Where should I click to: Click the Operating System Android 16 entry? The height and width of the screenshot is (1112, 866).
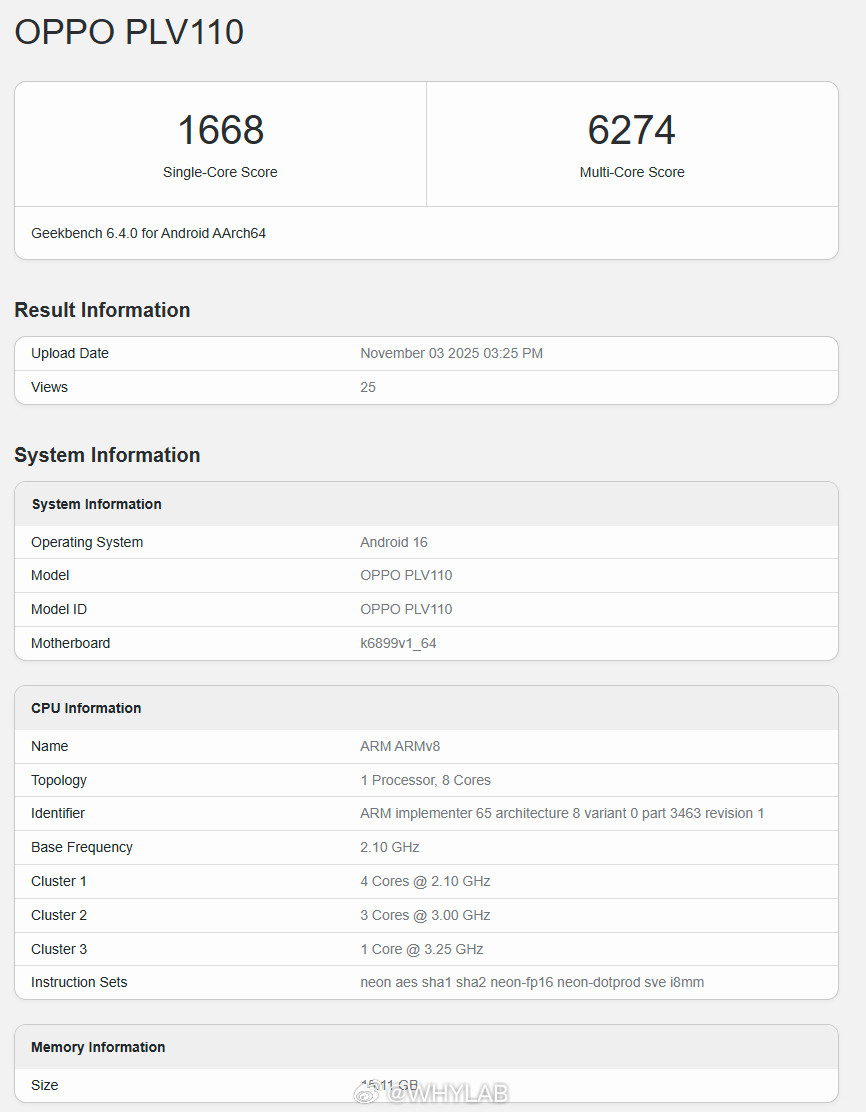click(393, 542)
